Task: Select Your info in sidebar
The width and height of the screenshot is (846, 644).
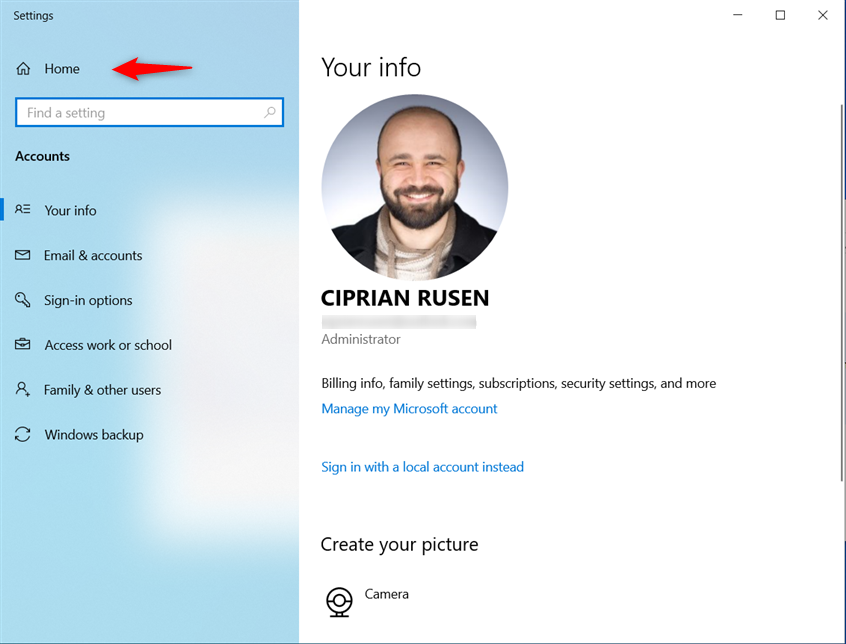Action: click(70, 210)
